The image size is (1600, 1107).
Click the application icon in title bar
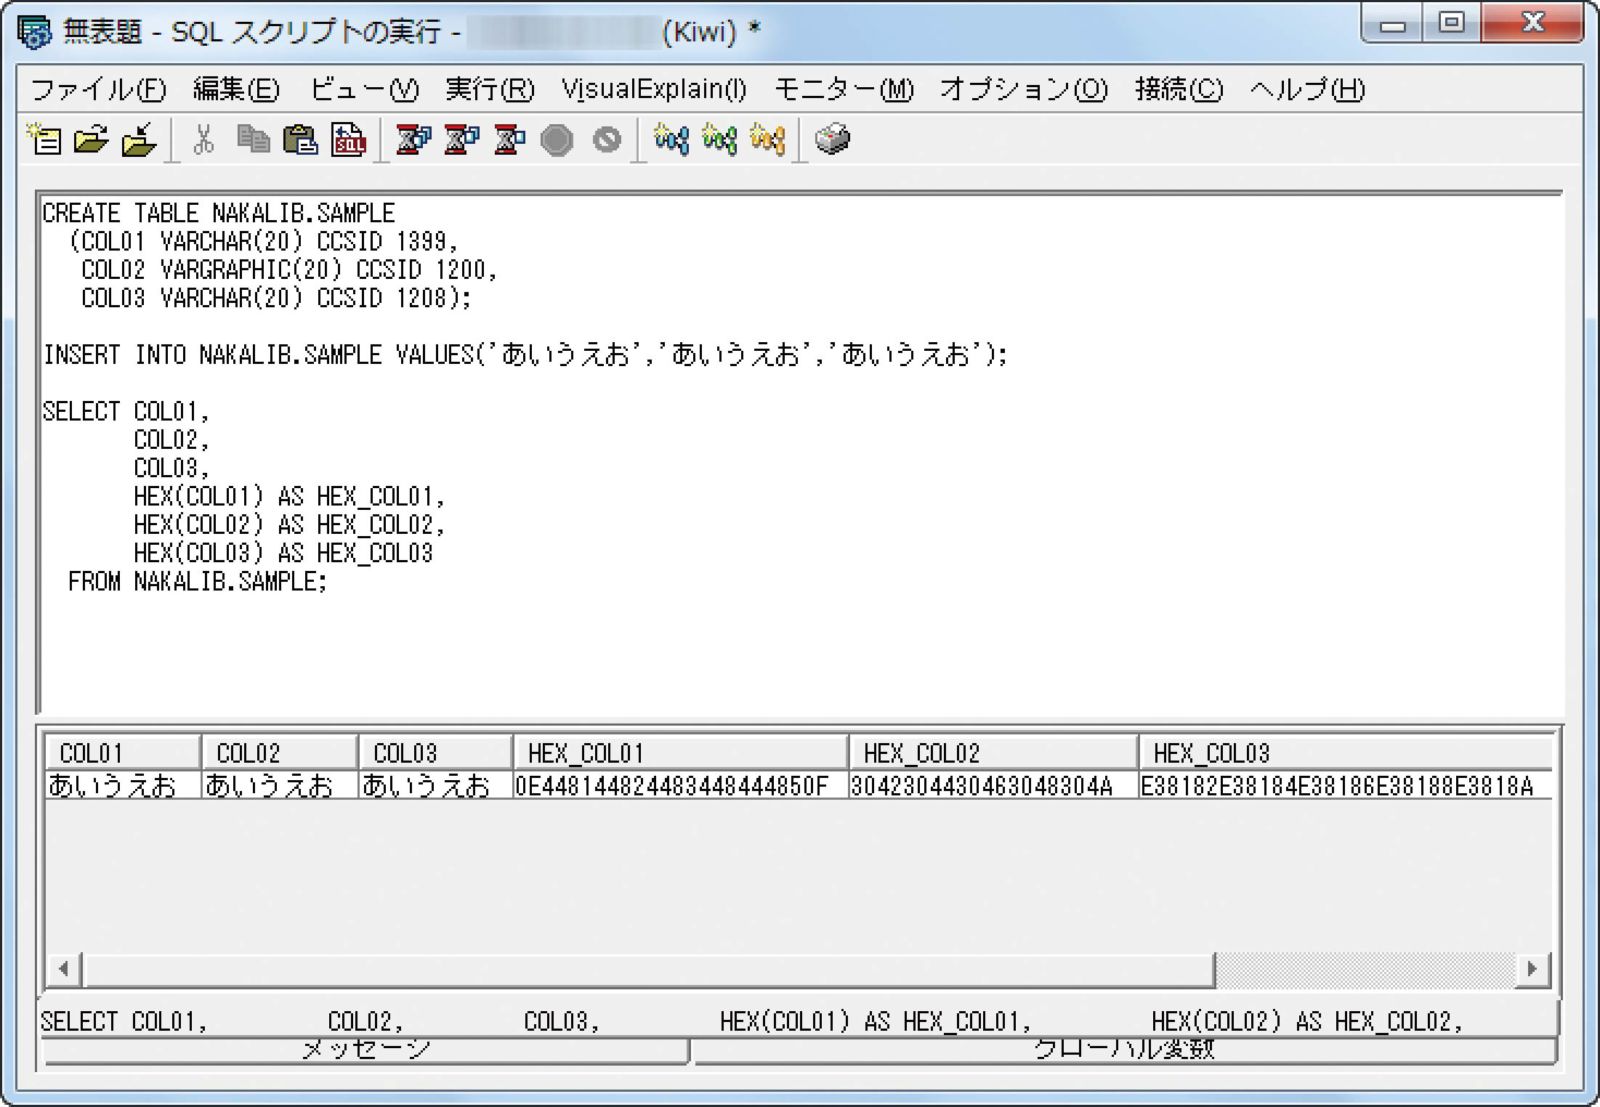pyautogui.click(x=34, y=32)
